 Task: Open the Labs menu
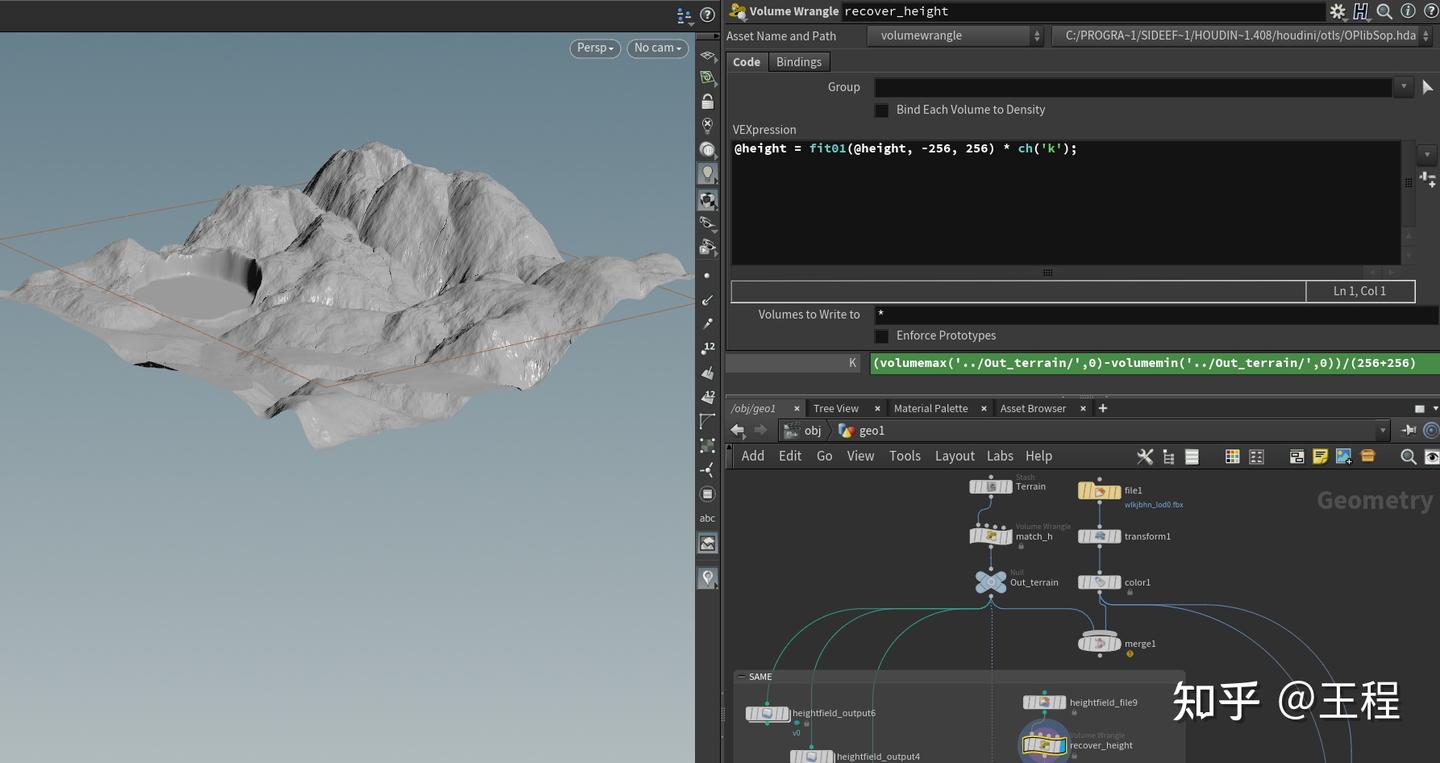tap(1000, 456)
